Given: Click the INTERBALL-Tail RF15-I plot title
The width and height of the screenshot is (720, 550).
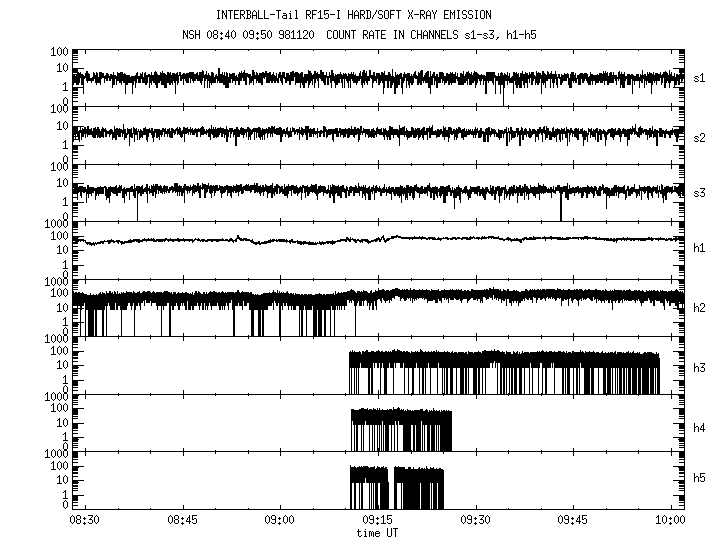Looking at the screenshot, I should [x=353, y=15].
